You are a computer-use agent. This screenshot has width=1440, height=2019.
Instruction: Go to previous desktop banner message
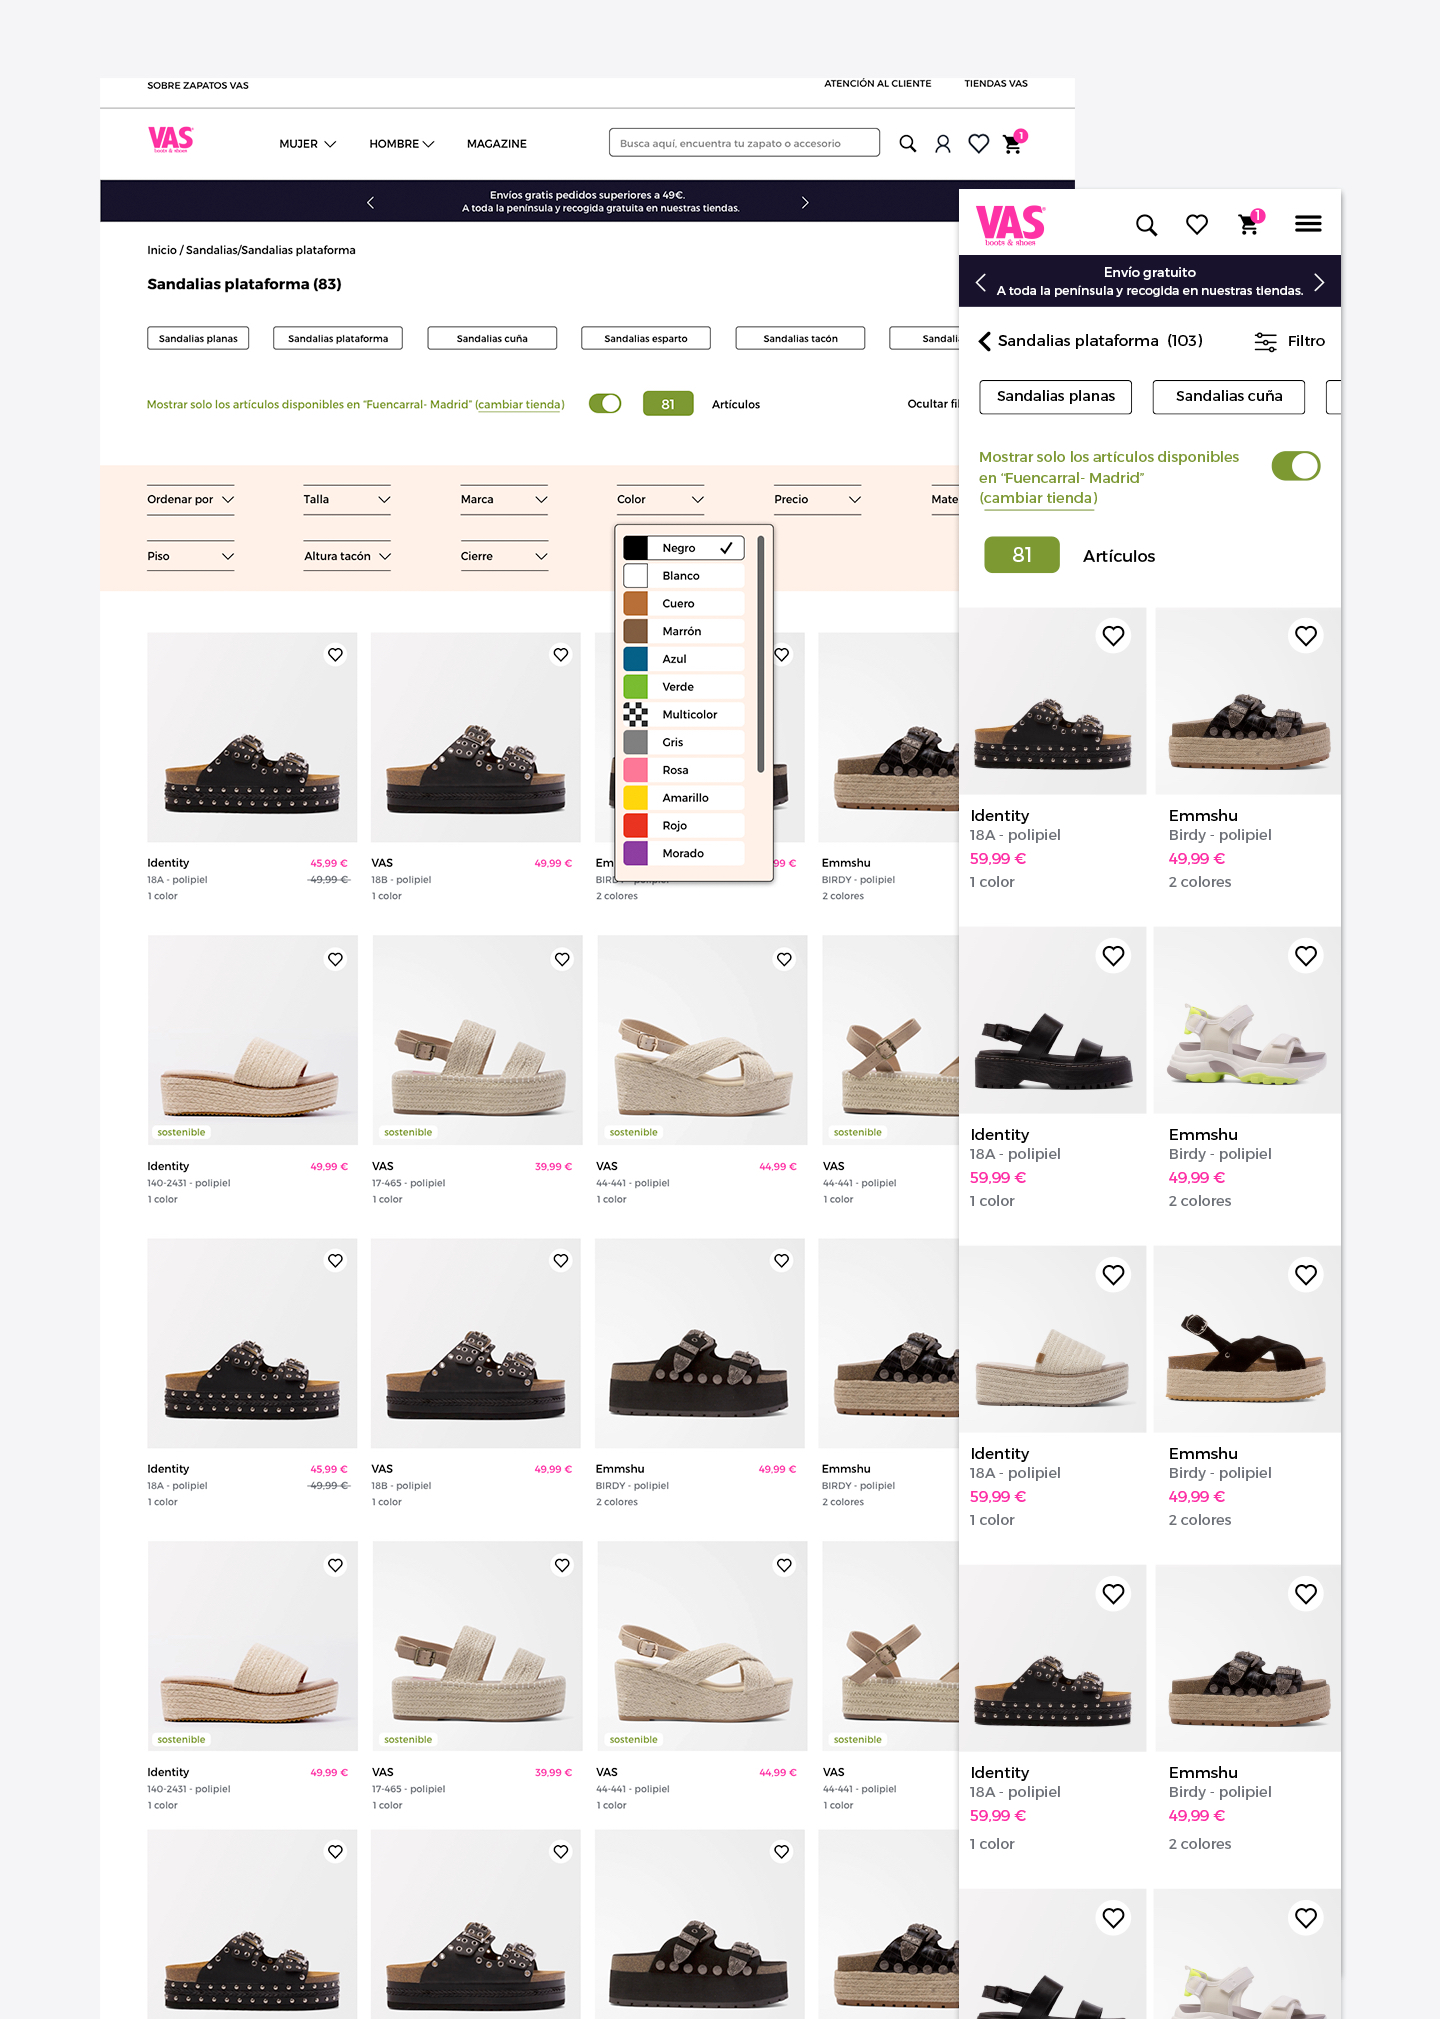click(370, 202)
